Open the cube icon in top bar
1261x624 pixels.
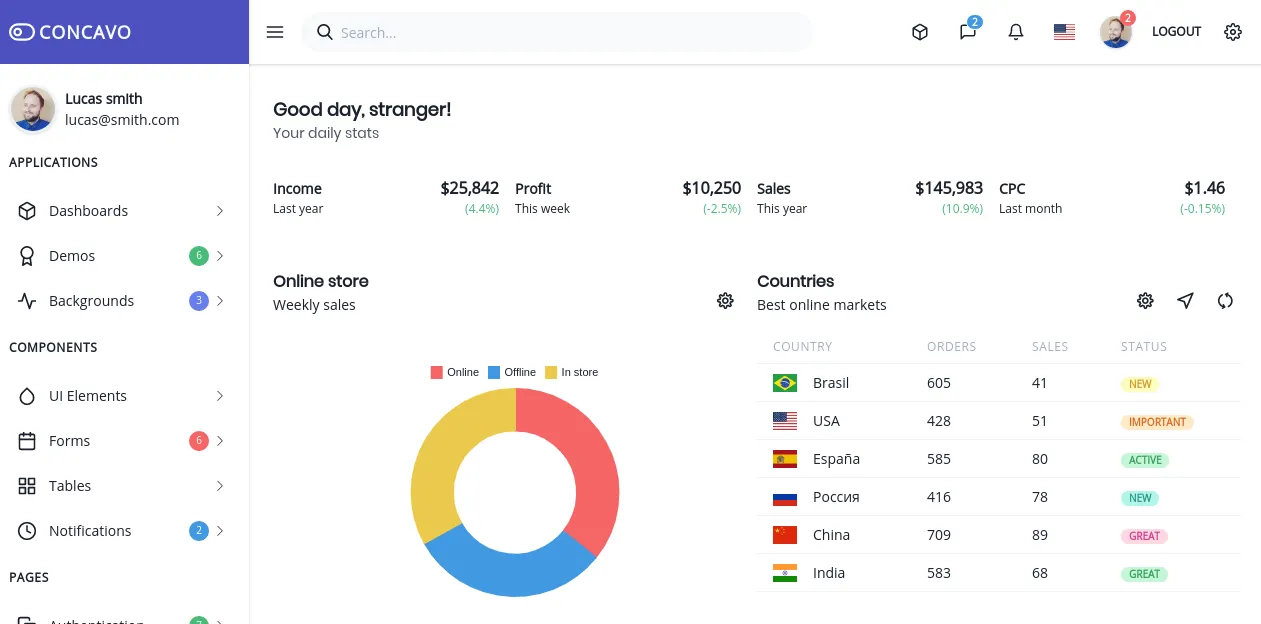click(x=920, y=32)
